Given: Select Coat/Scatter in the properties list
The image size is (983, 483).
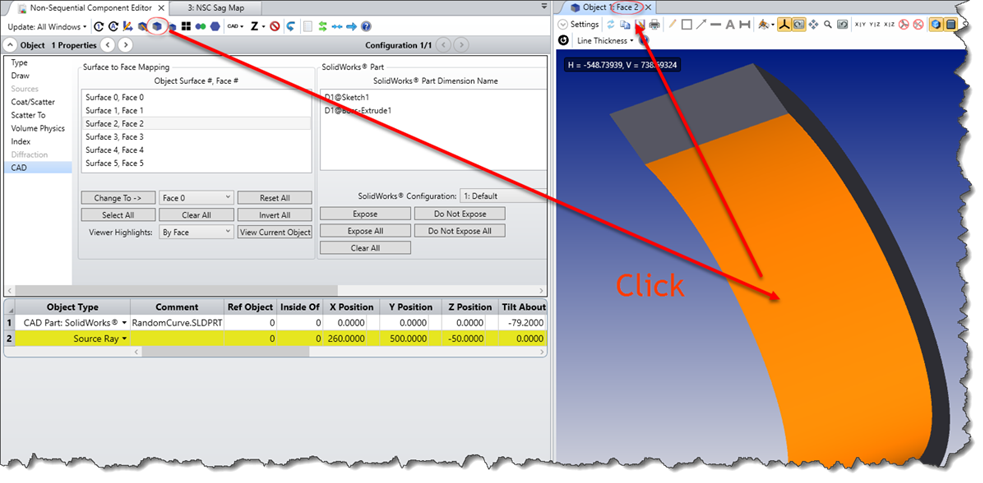Looking at the screenshot, I should 33,102.
